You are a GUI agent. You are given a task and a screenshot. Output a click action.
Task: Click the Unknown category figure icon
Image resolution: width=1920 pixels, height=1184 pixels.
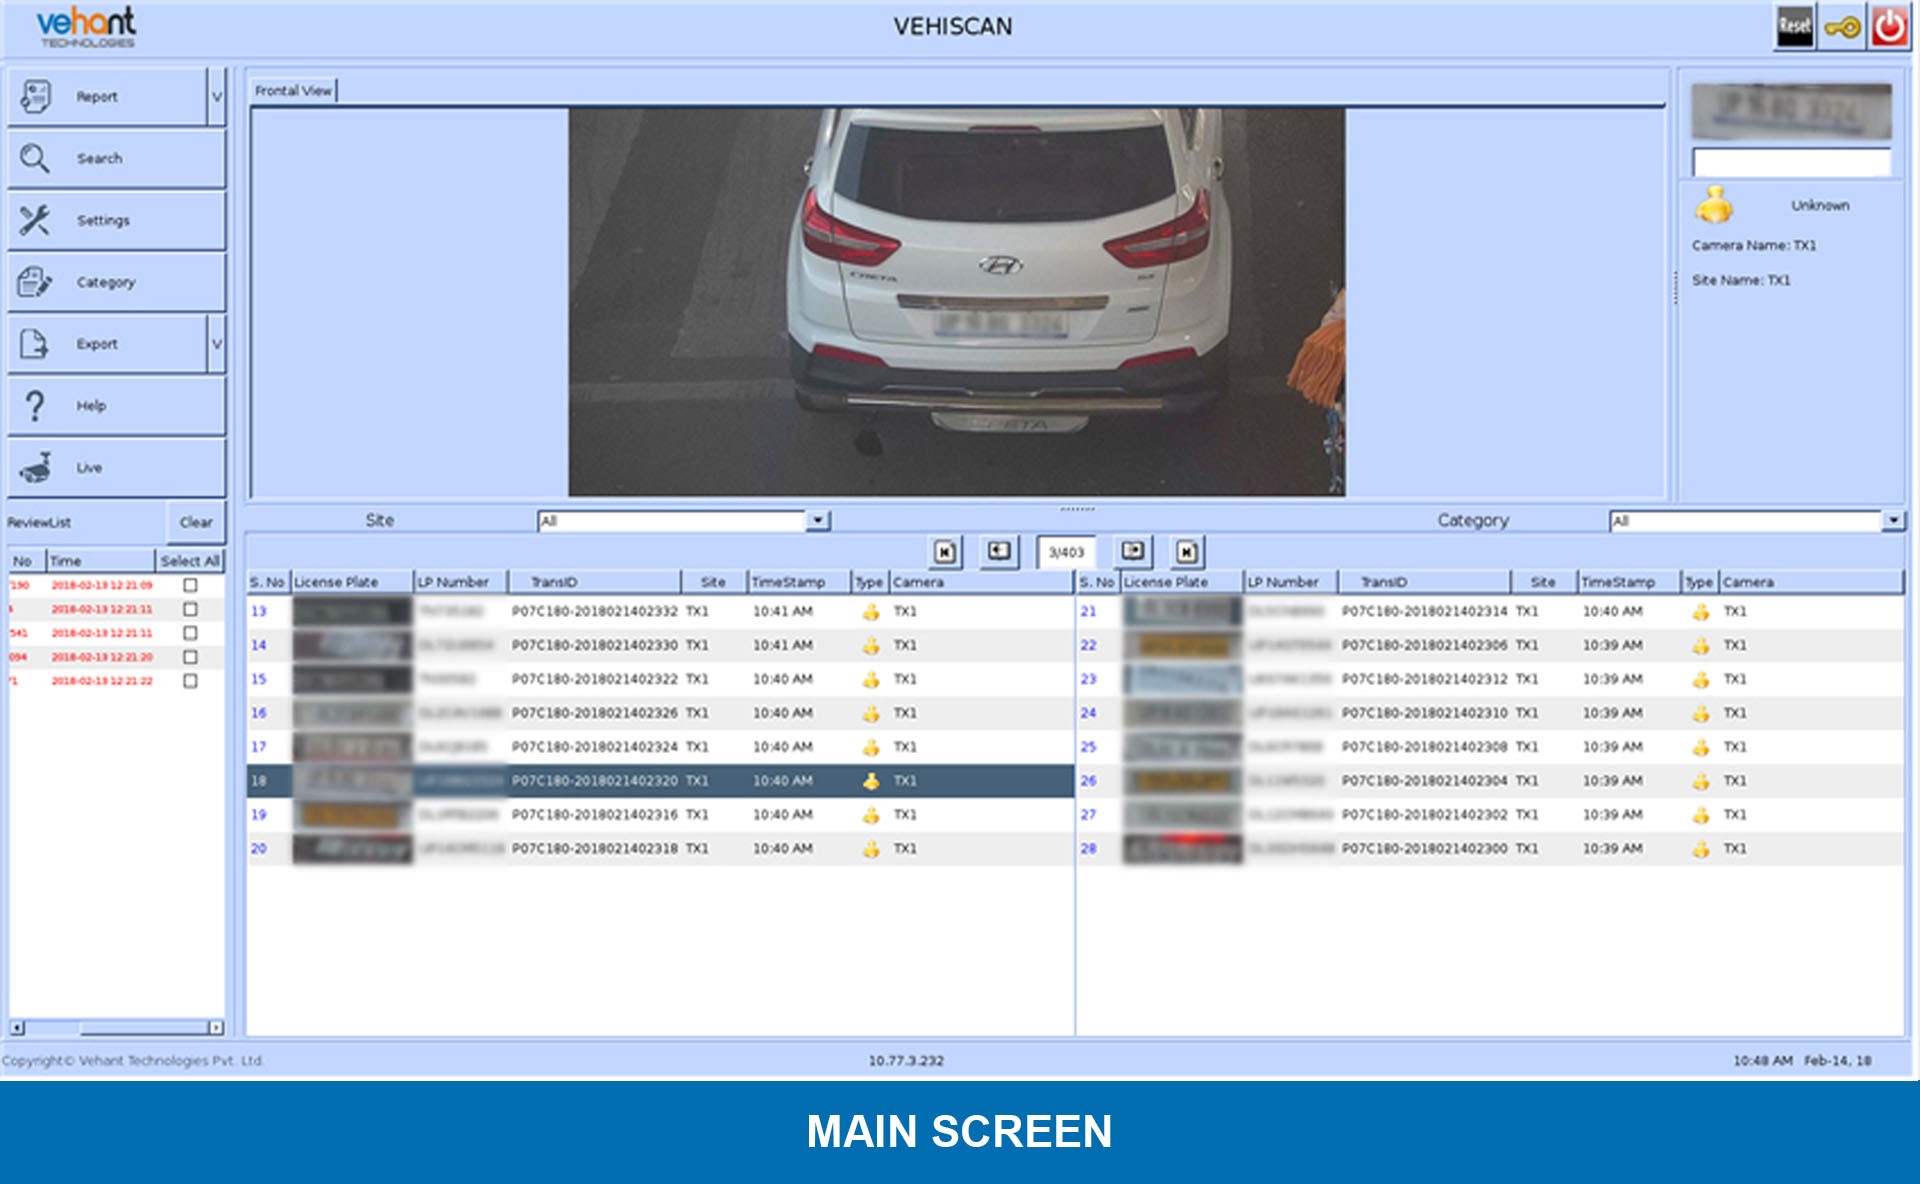point(1713,205)
